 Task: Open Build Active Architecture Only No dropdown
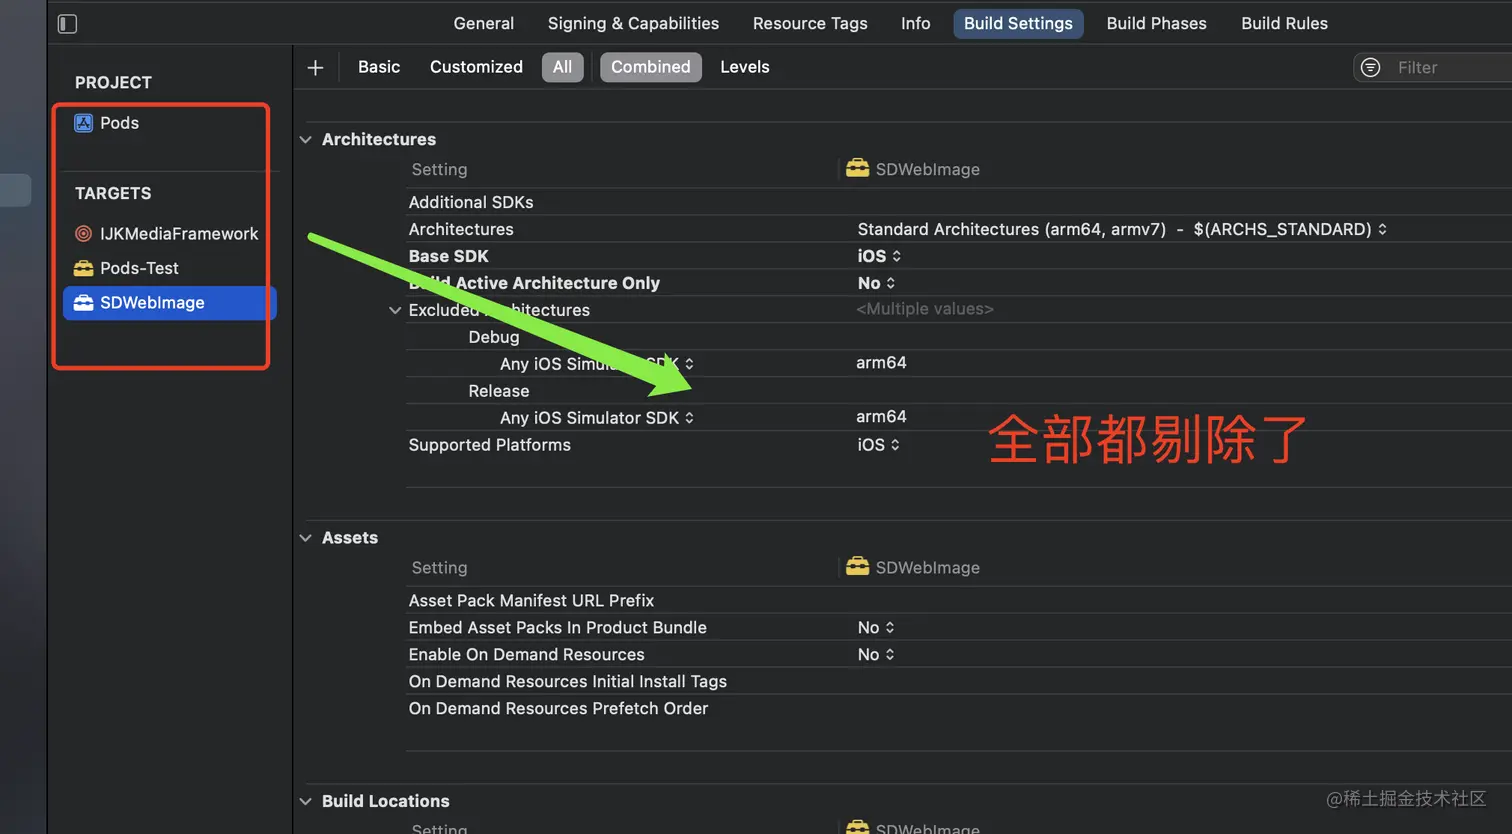(876, 283)
